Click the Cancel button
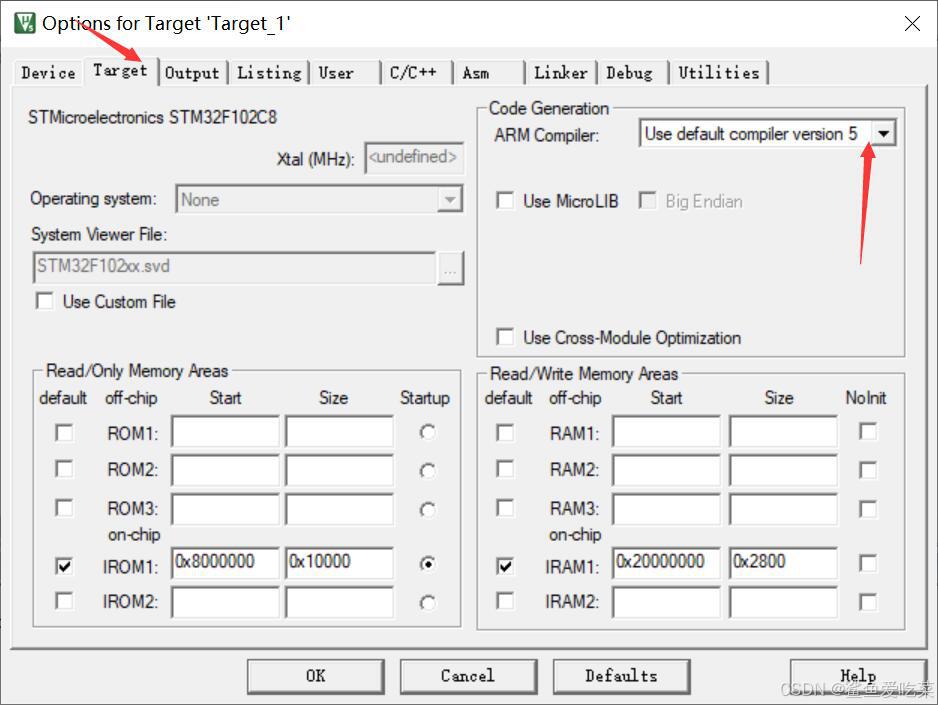This screenshot has width=938, height=705. click(x=468, y=676)
